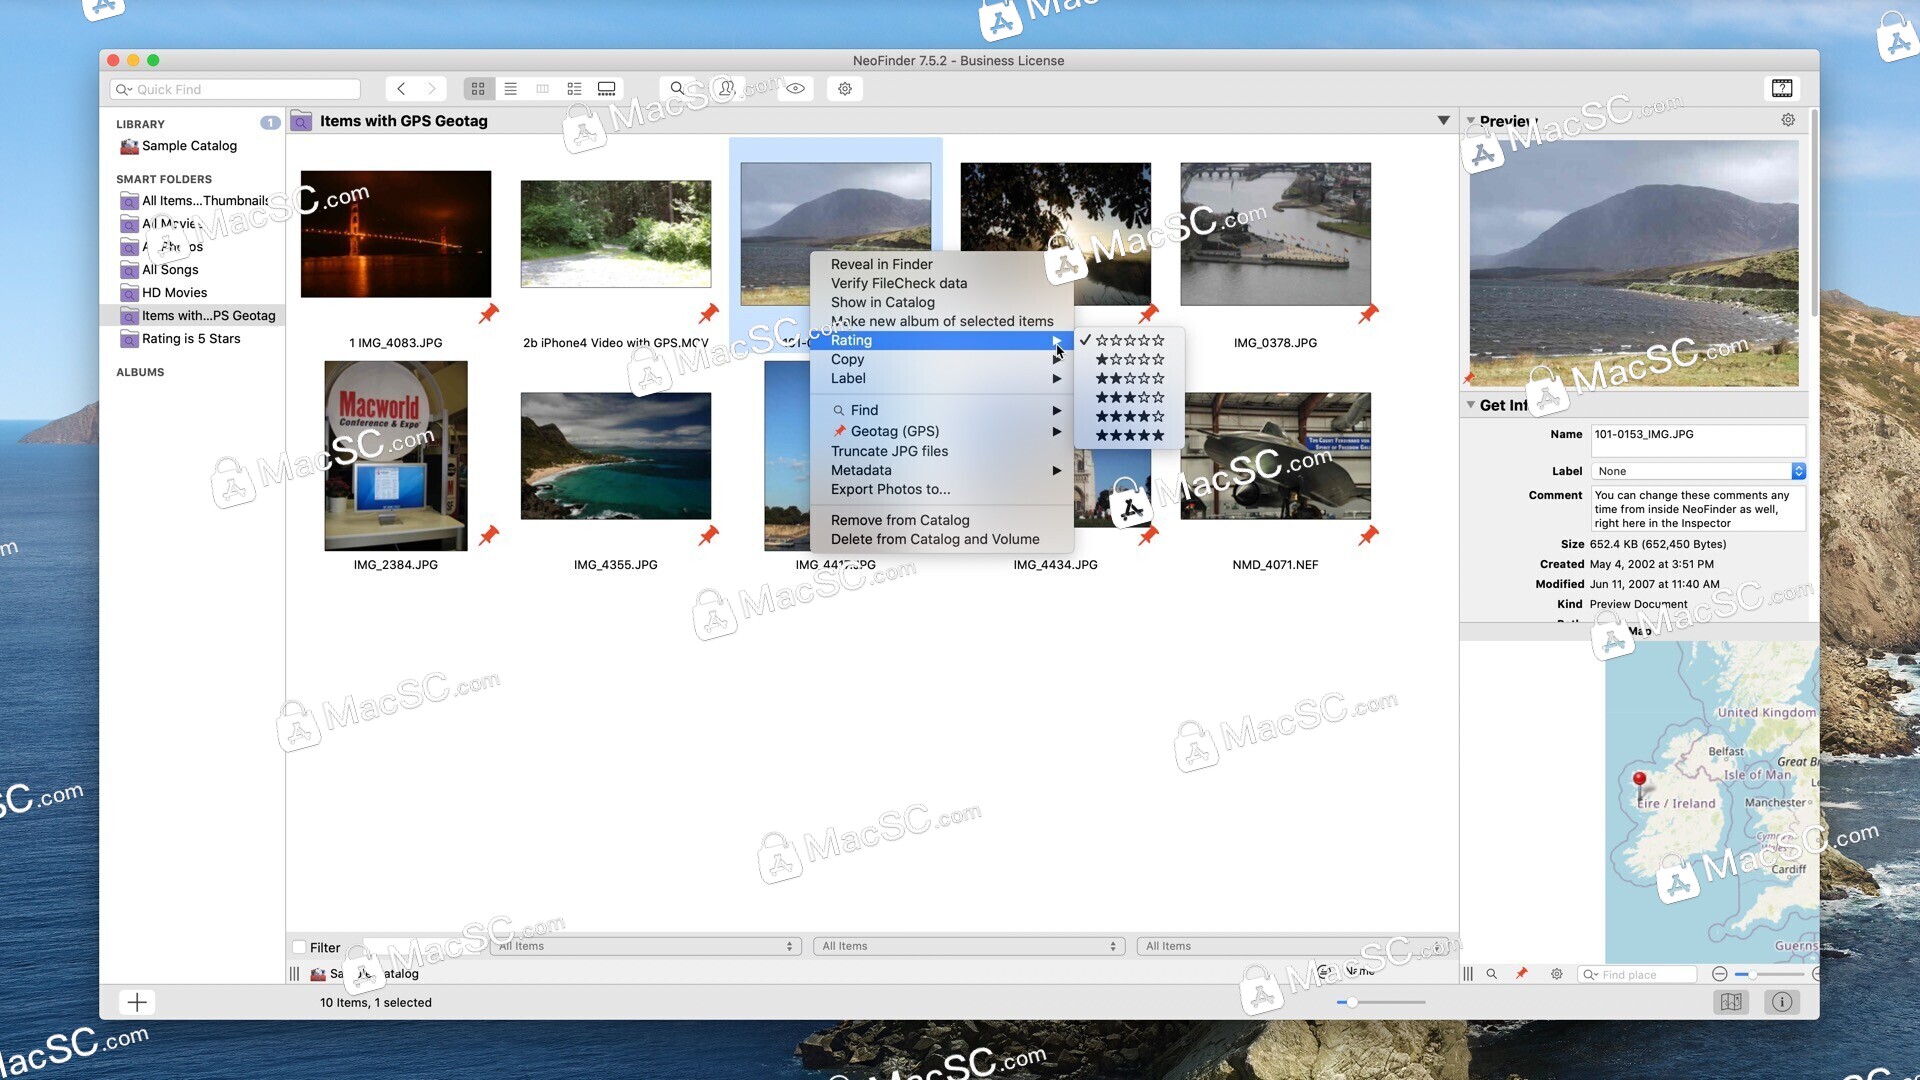This screenshot has width=1920, height=1080.
Task: Enable 5-star rating on selected image
Action: [1127, 435]
